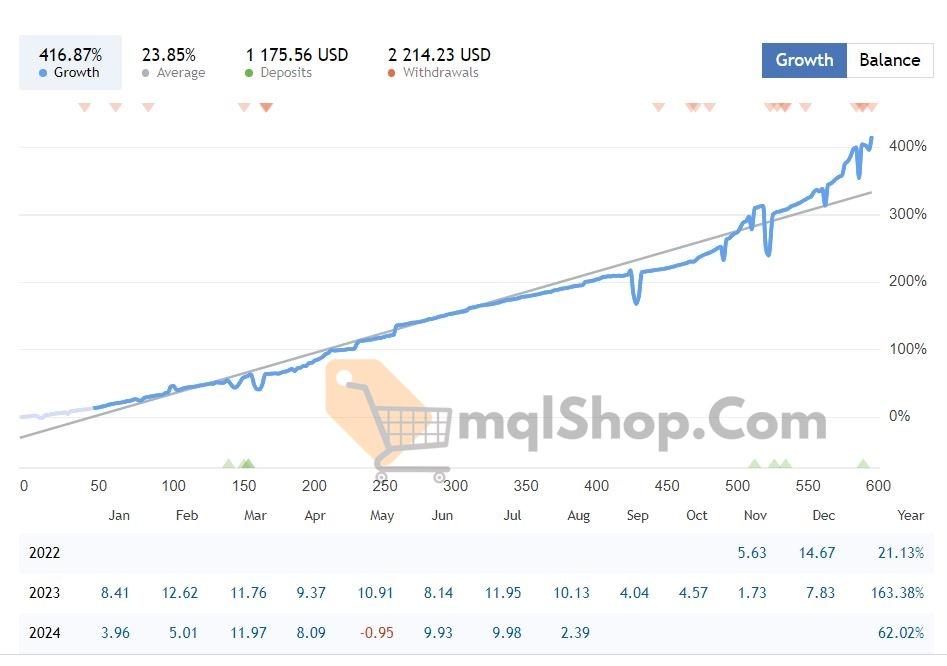
Task: Click the gray dot beside Average
Action: 146,73
